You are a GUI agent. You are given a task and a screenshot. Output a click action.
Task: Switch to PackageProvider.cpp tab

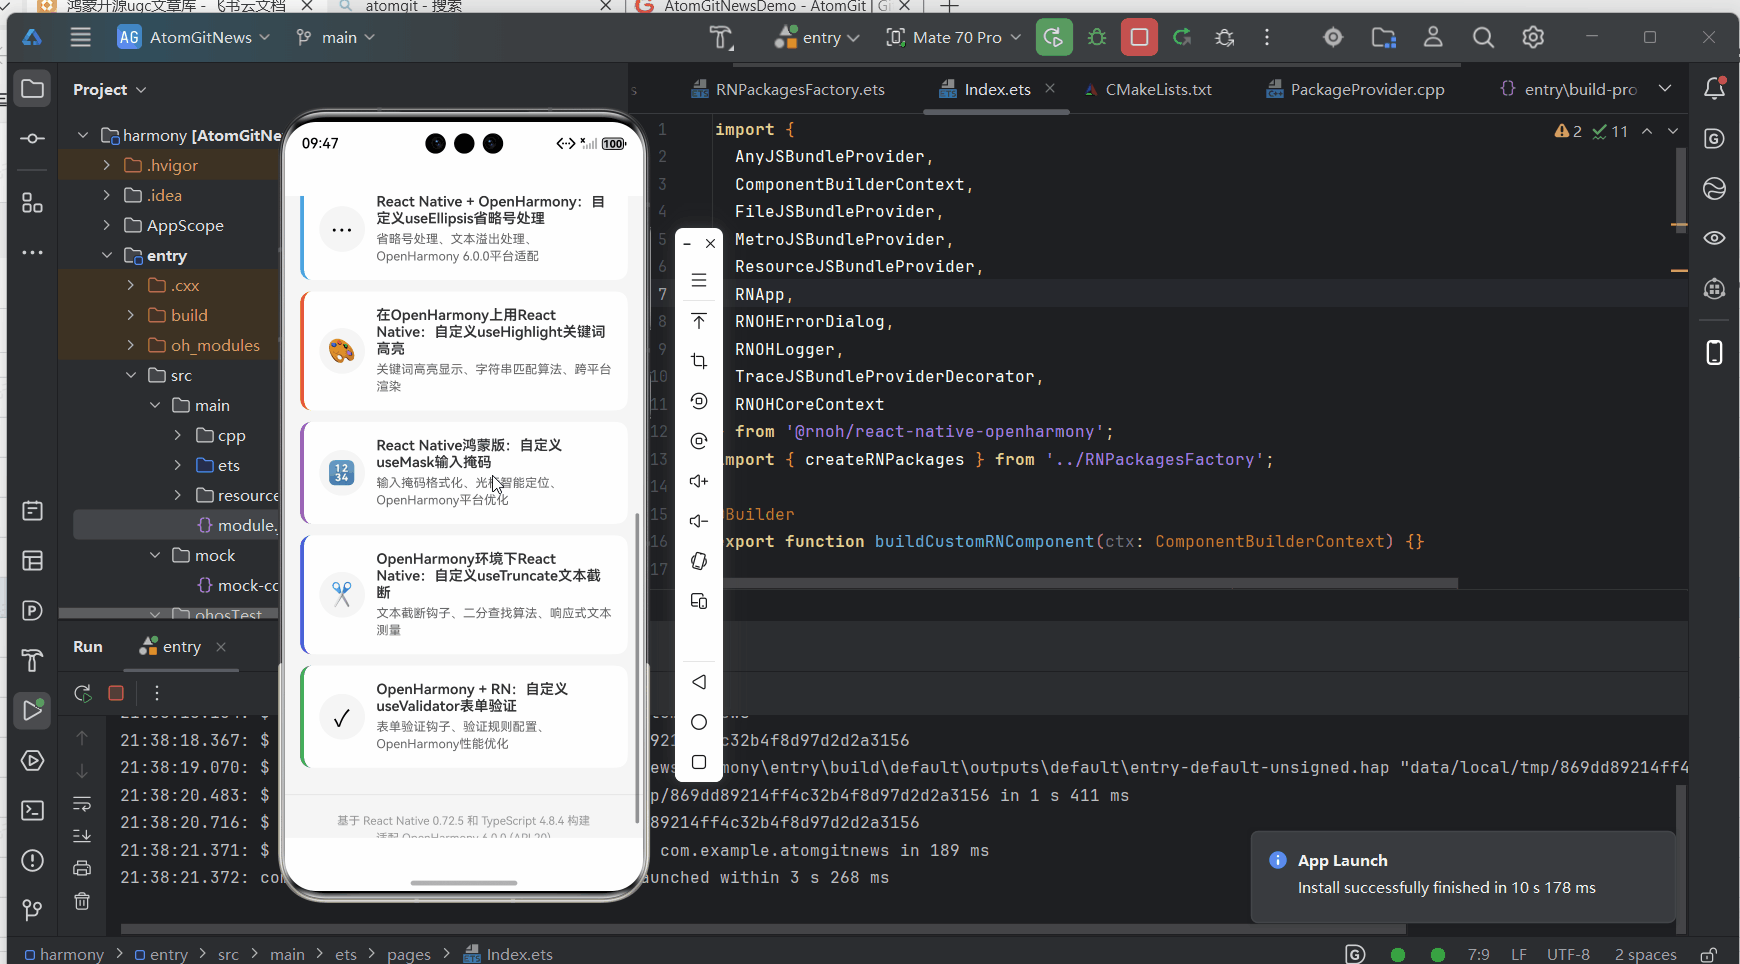pyautogui.click(x=1355, y=89)
